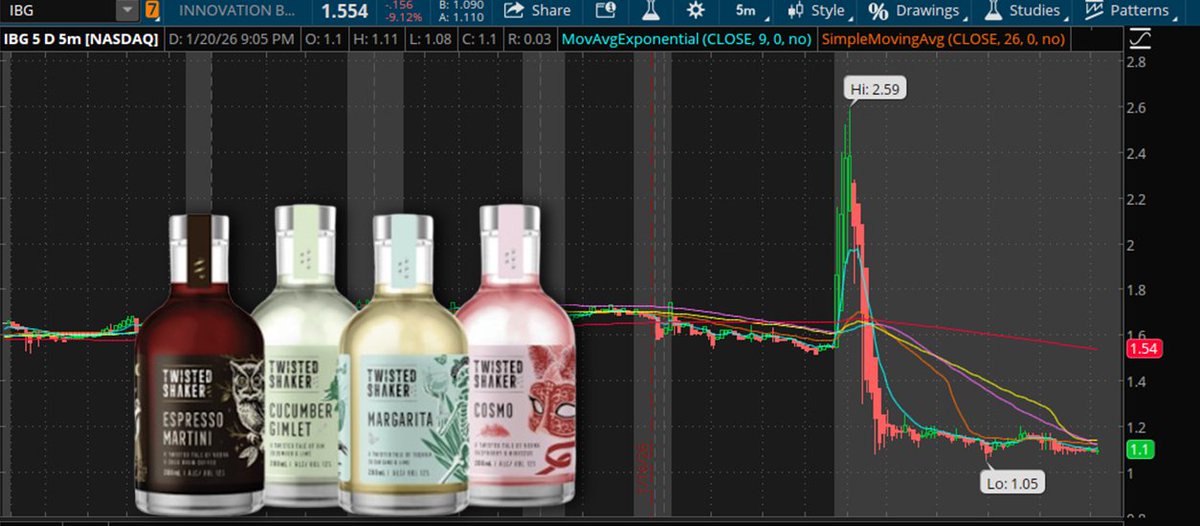Open chart settings gear icon
Image resolution: width=1200 pixels, height=526 pixels.
point(695,11)
